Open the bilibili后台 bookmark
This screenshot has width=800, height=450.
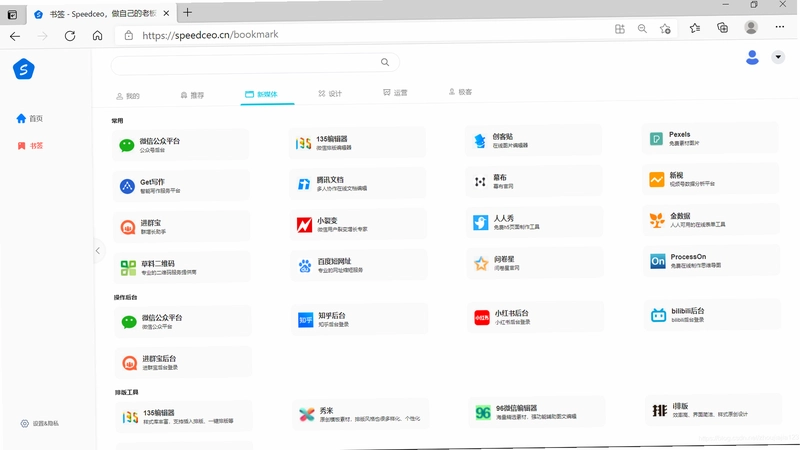(712, 315)
